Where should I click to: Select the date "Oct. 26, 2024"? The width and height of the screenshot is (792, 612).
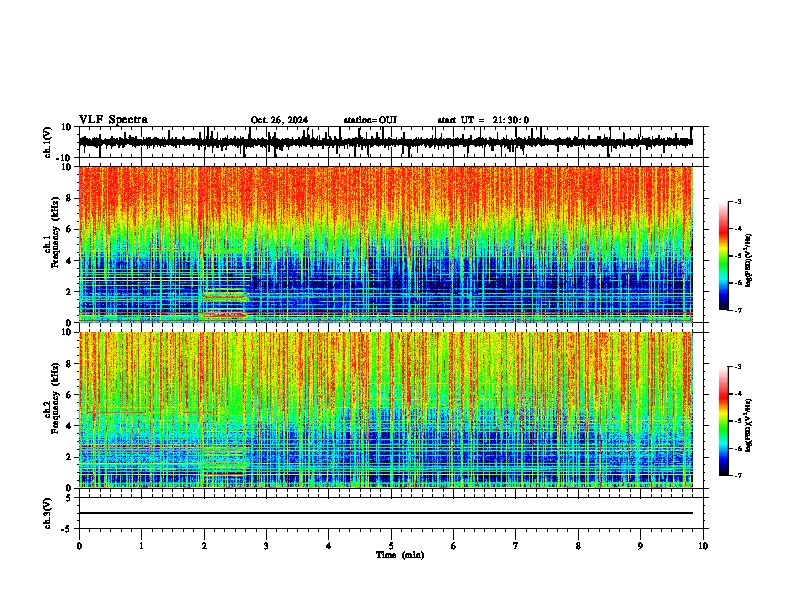(x=279, y=120)
